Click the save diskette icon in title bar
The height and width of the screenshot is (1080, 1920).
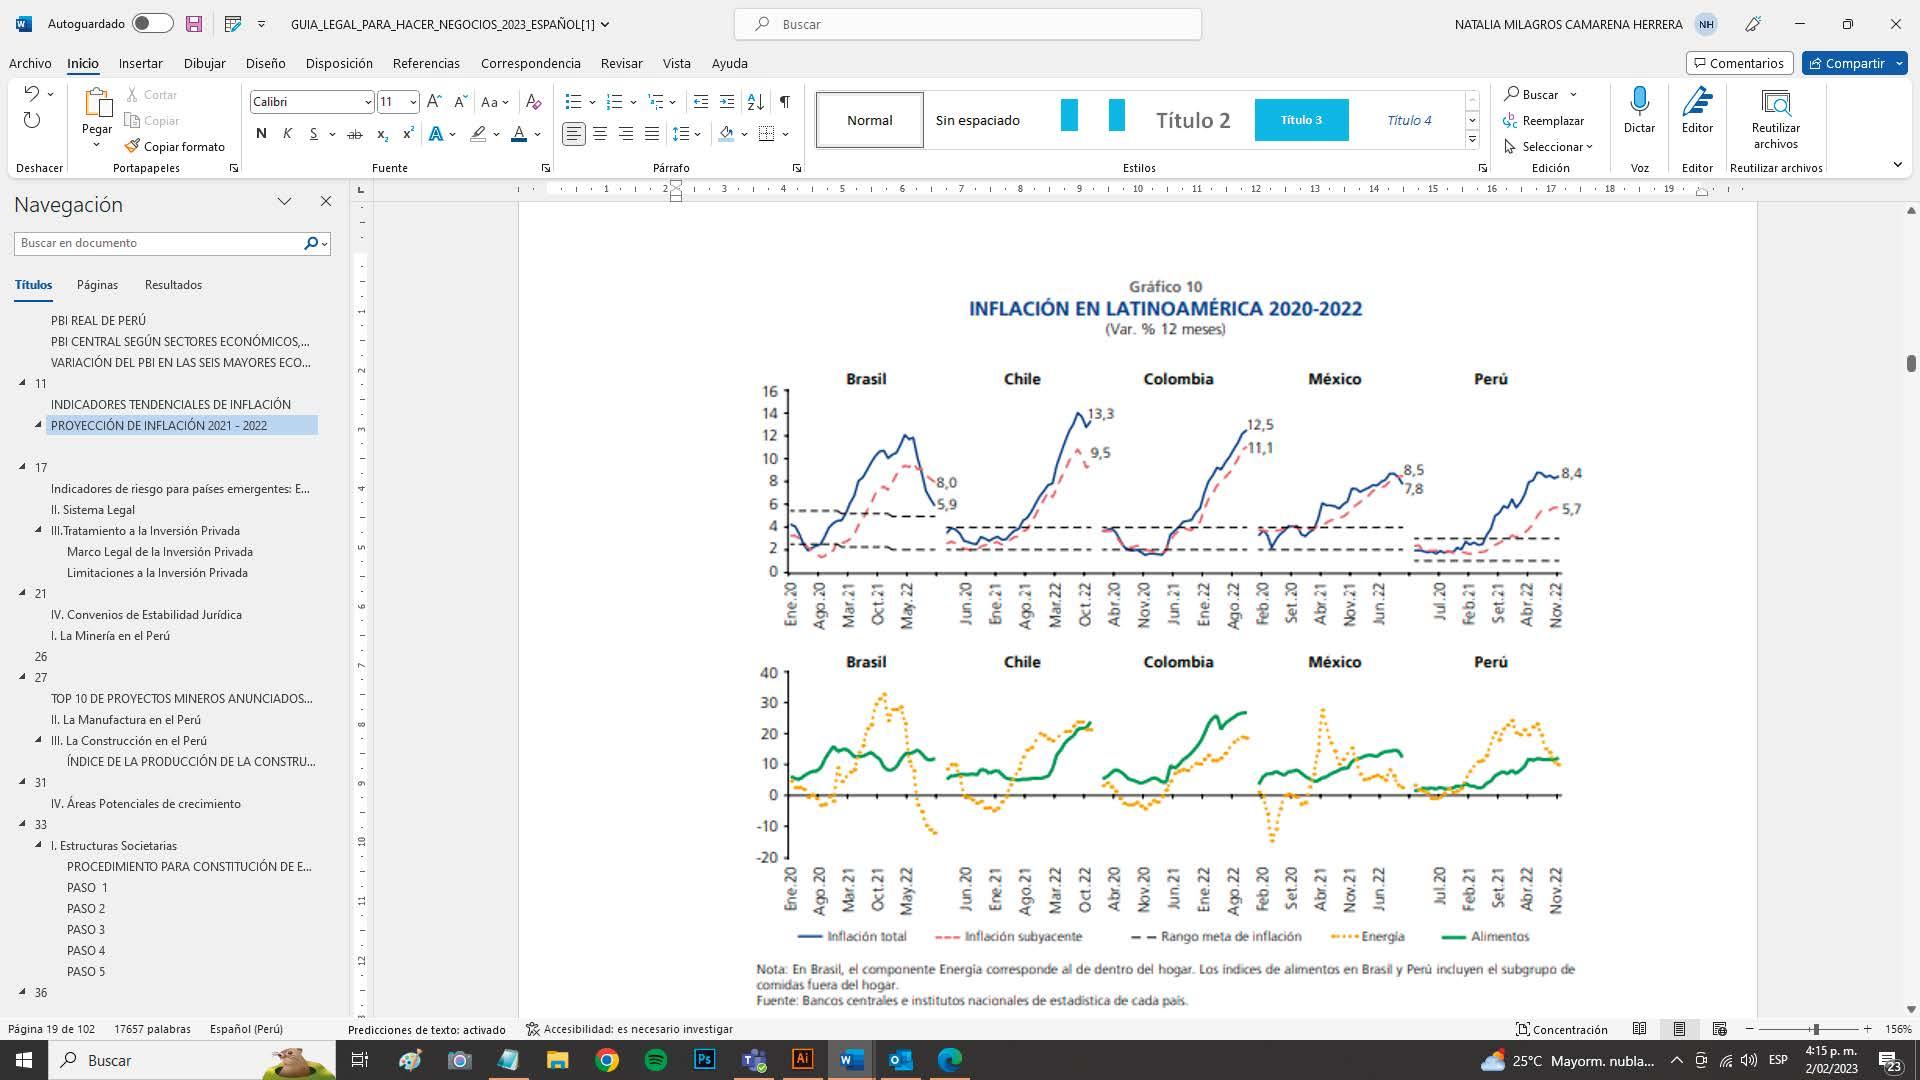click(194, 23)
